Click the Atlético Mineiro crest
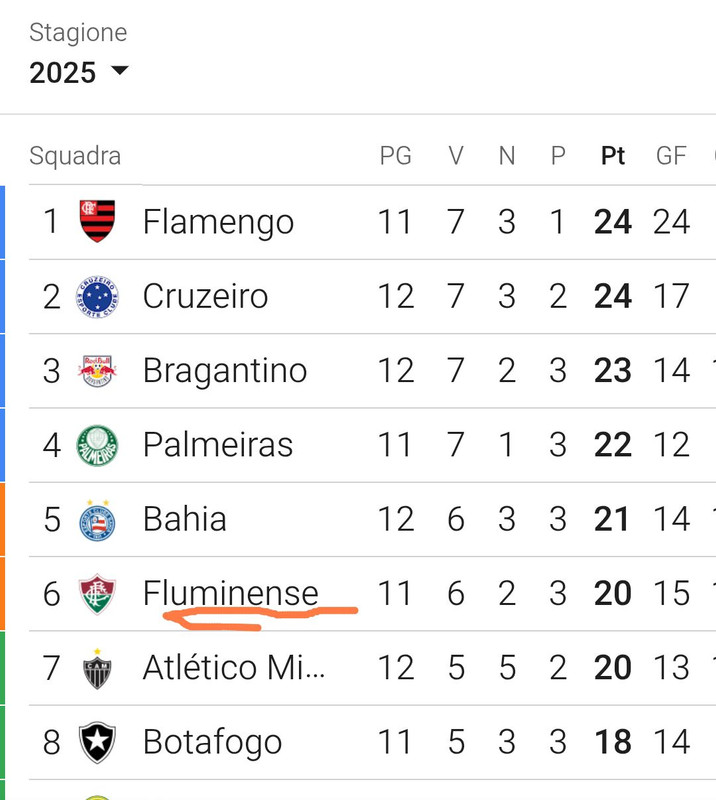The width and height of the screenshot is (716, 800). tap(97, 668)
